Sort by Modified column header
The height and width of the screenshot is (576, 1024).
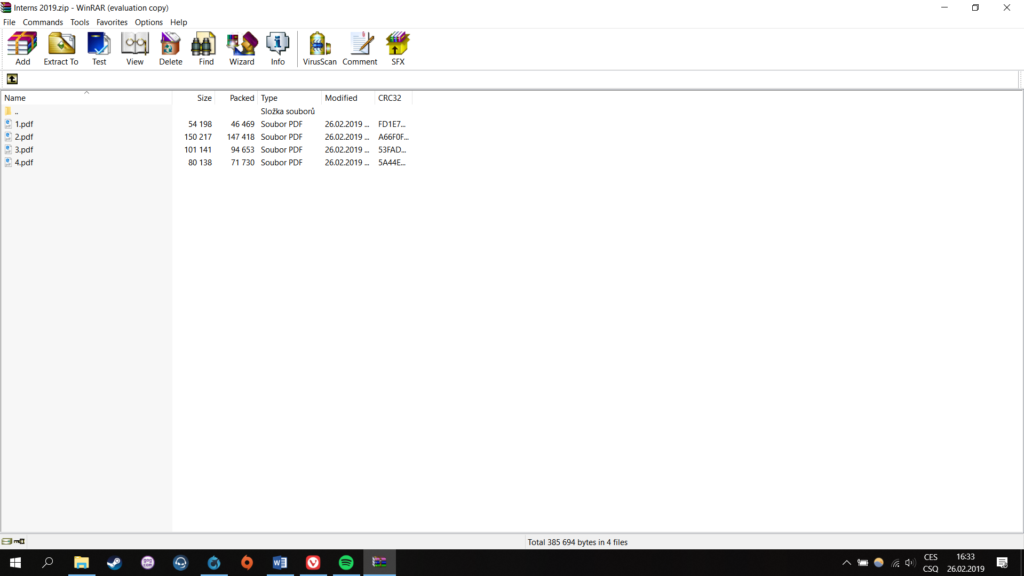pyautogui.click(x=348, y=98)
